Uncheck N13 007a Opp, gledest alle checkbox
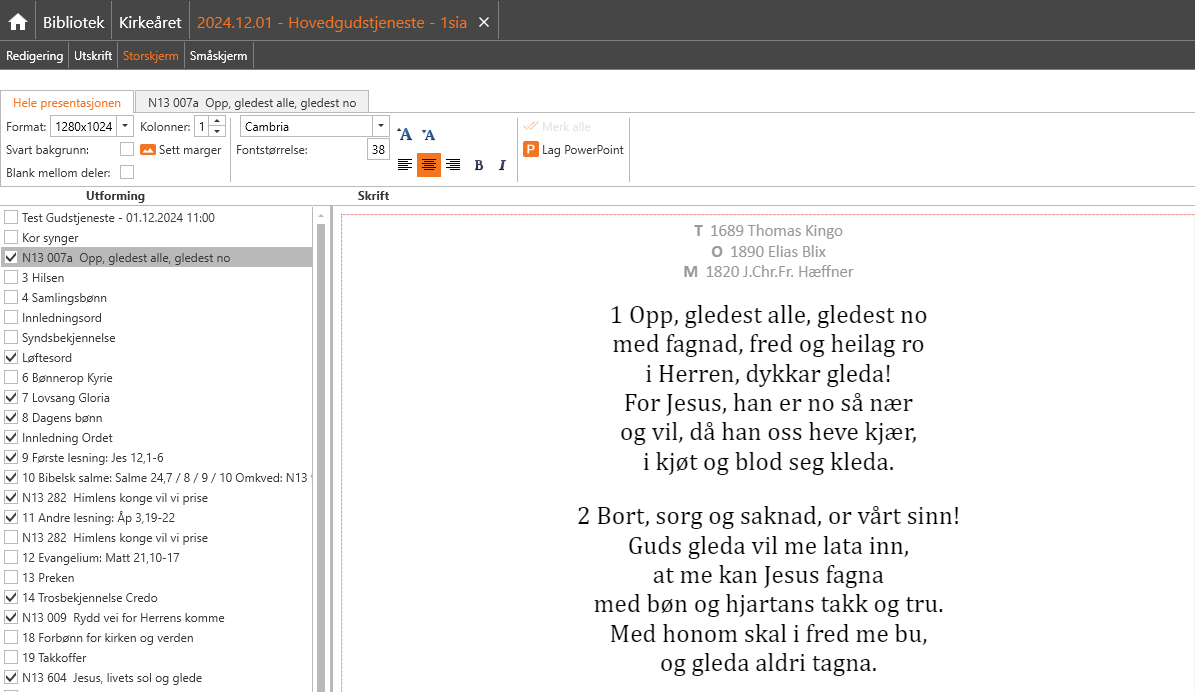The width and height of the screenshot is (1195, 692). coord(11,258)
